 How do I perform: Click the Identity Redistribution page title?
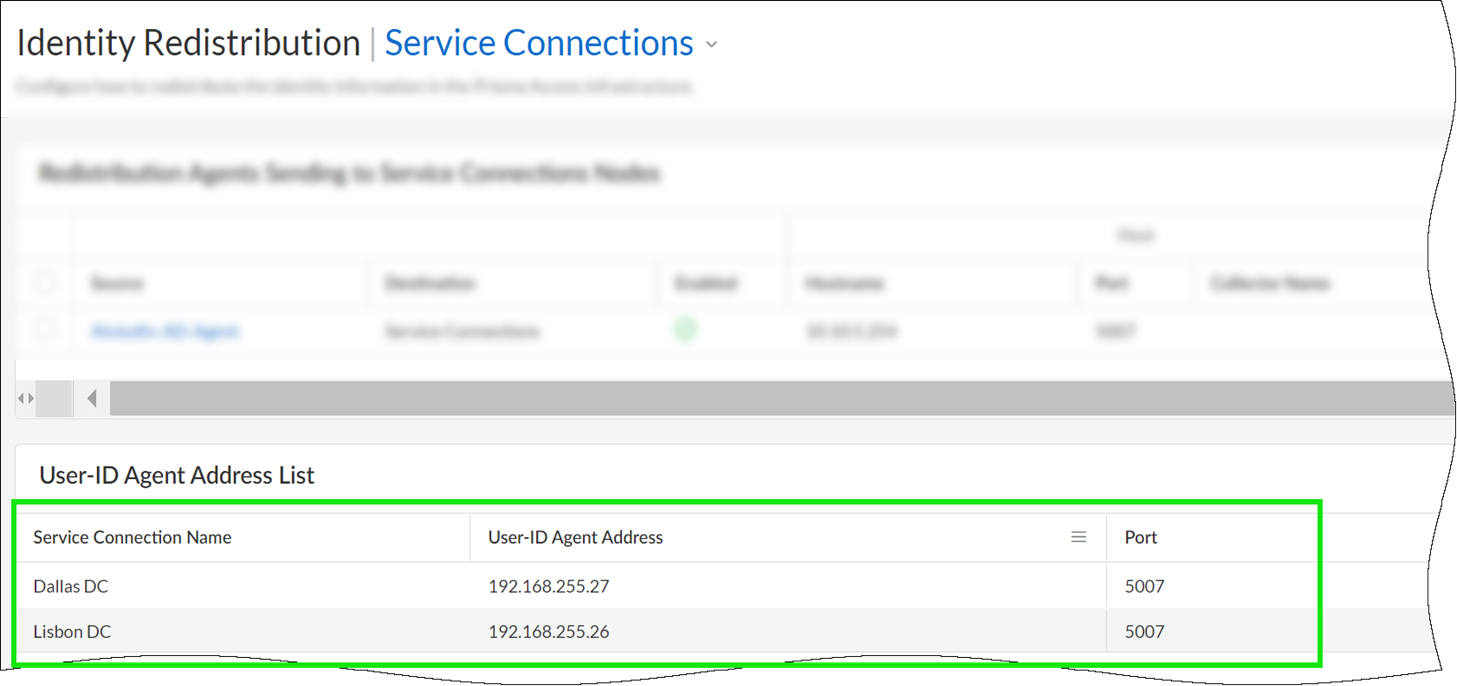tap(188, 44)
